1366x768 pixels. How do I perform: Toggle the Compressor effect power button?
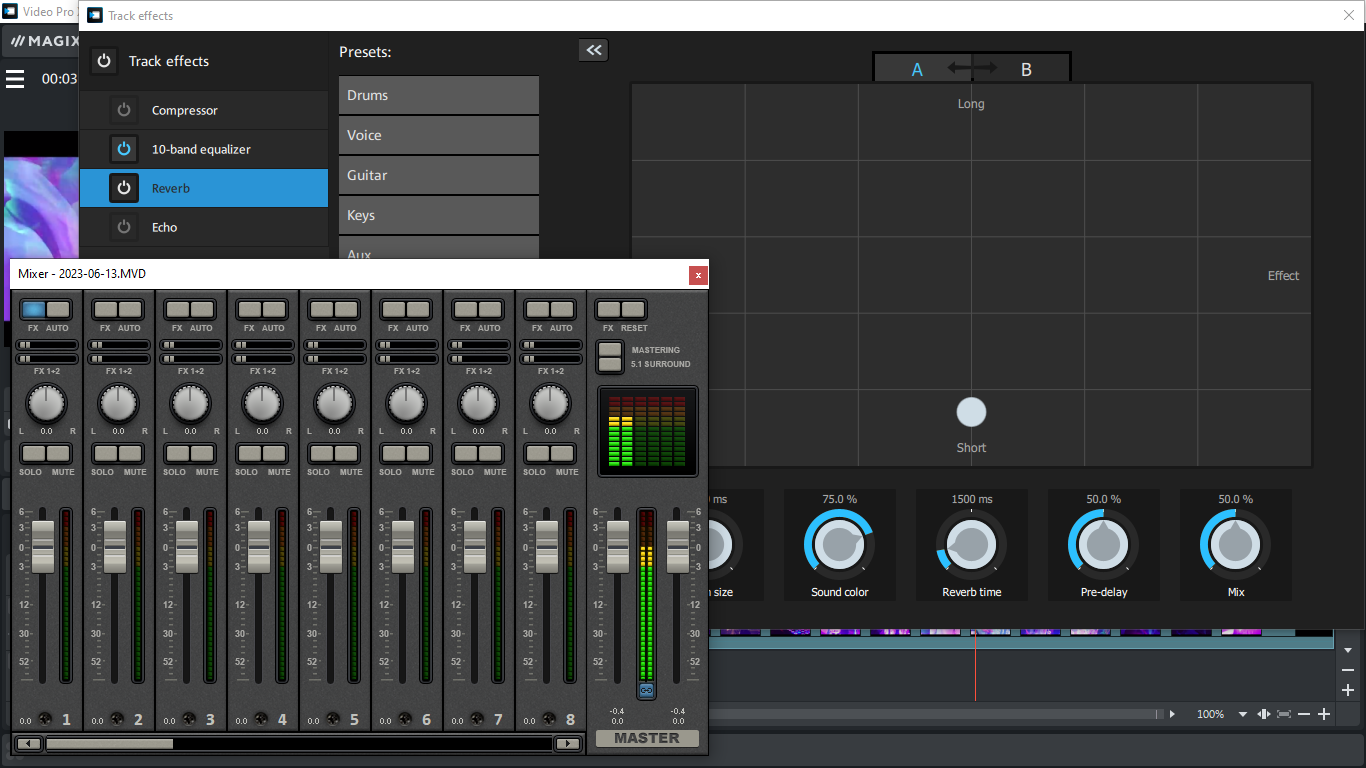pyautogui.click(x=124, y=110)
